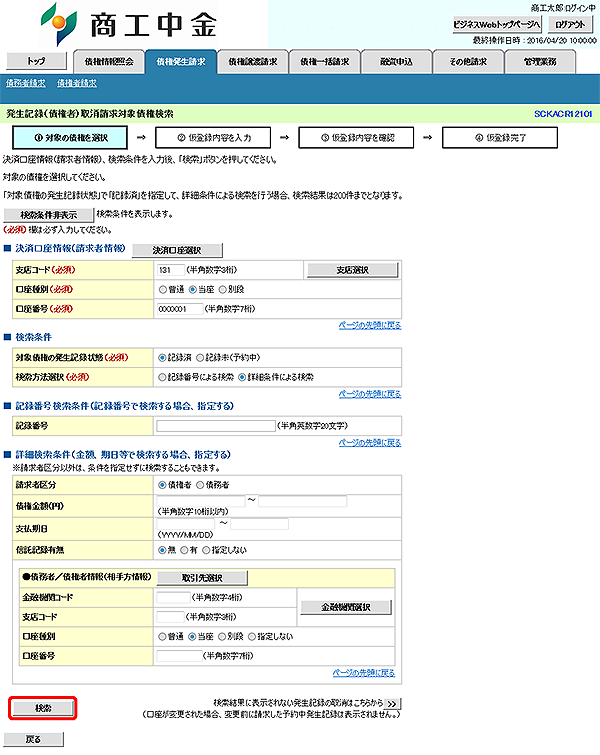Viewport: 600px width, 755px height.
Task: Select 別段 in counterparty 口座種別
Action: click(222, 637)
